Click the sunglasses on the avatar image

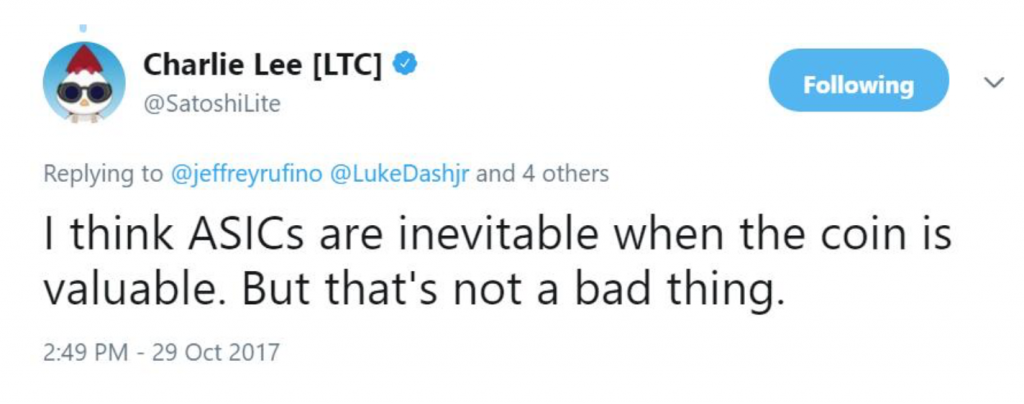click(82, 93)
